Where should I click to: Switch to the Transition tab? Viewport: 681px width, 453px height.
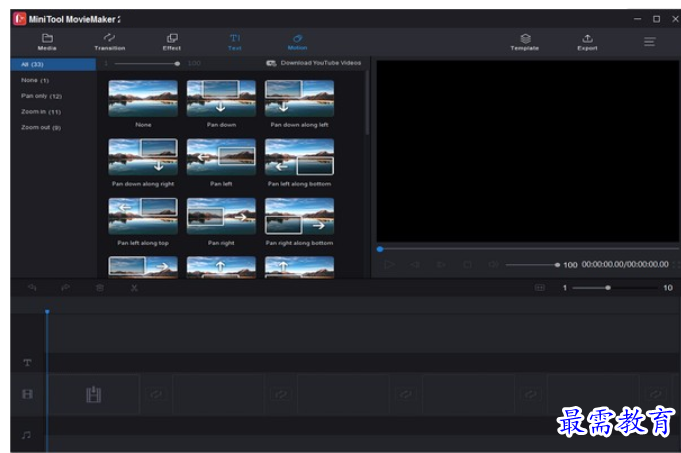click(109, 42)
